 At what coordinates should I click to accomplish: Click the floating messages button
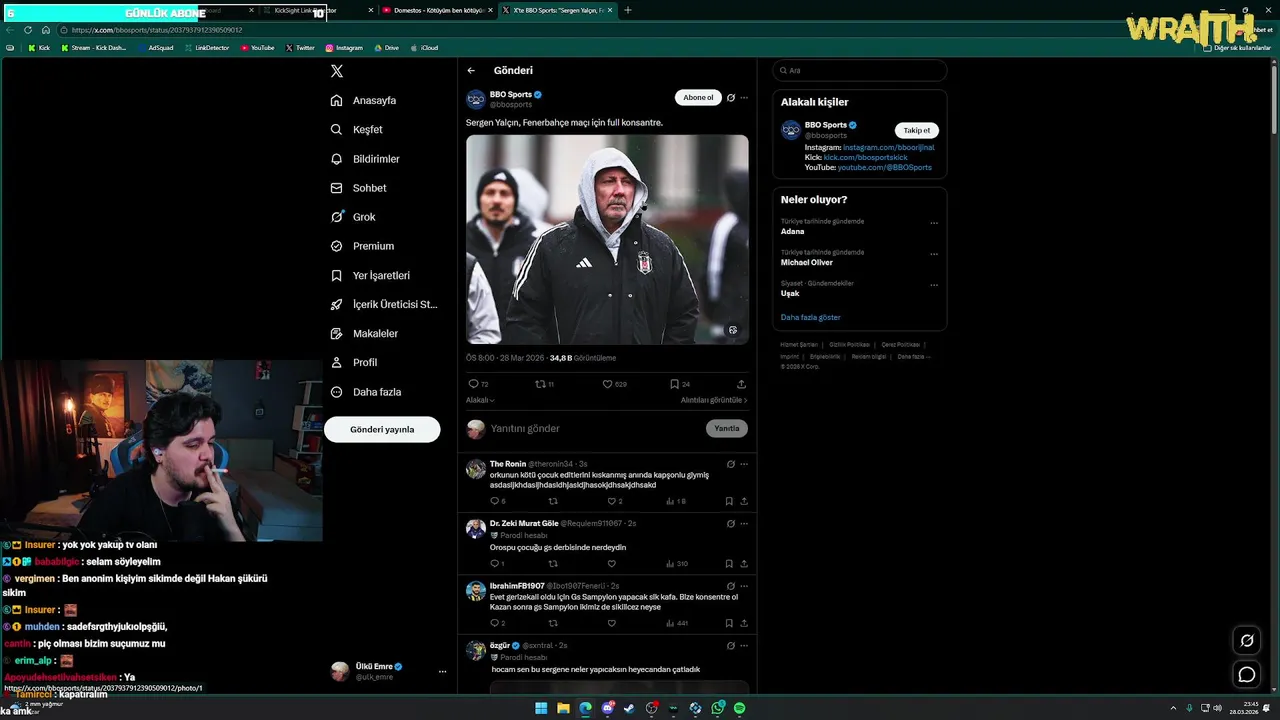tap(1247, 675)
